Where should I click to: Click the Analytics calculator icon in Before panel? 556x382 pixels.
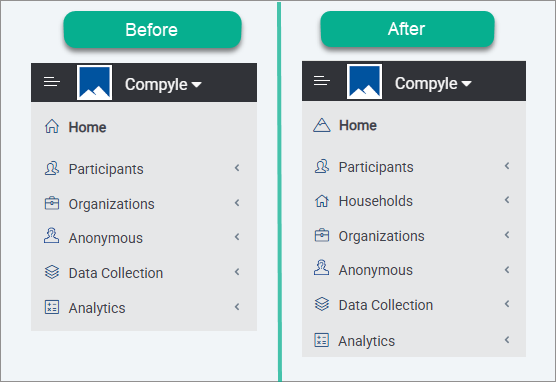(x=52, y=307)
